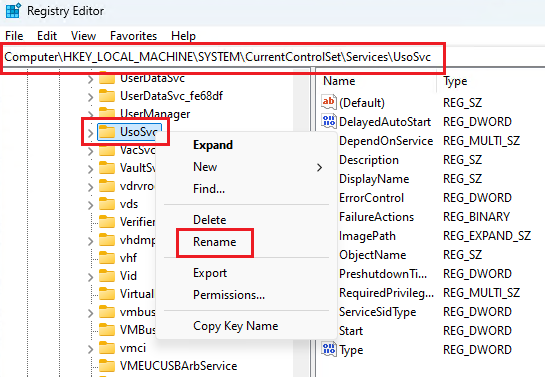
Task: Select the DisplayName value
Action: pos(374,179)
